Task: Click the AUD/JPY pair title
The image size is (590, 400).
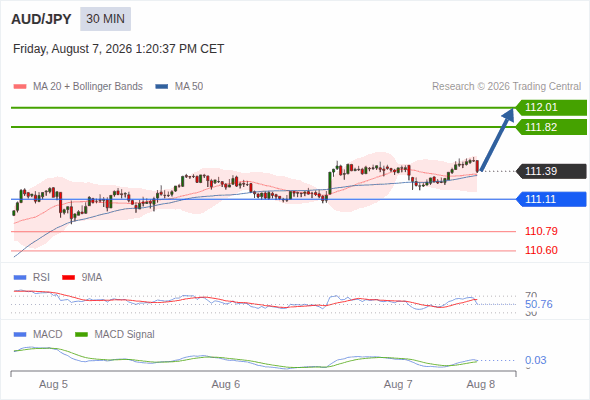Action: click(41, 19)
